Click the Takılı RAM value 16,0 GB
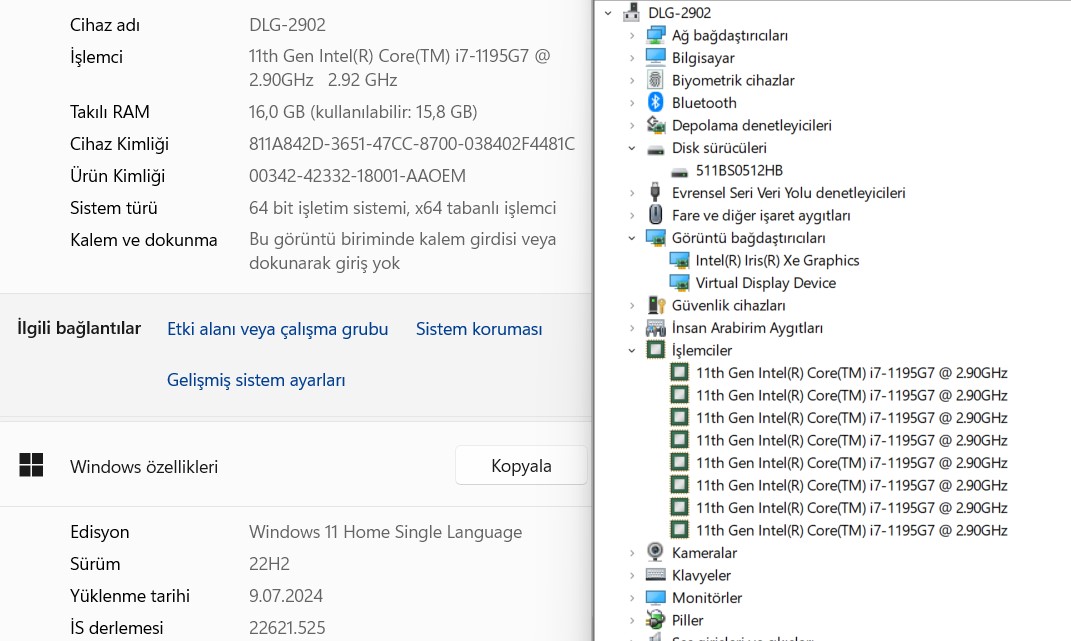The height and width of the screenshot is (641, 1071). pyautogui.click(x=363, y=111)
